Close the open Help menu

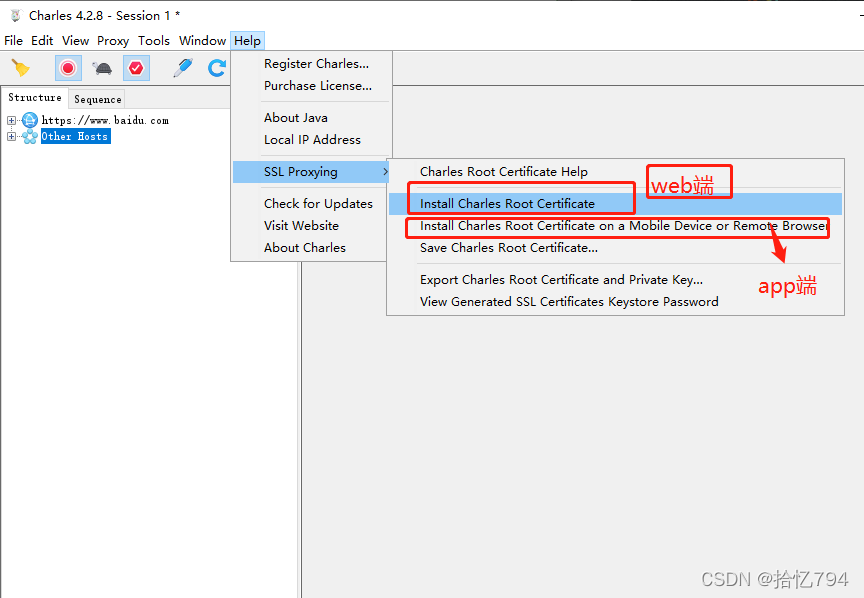click(247, 41)
